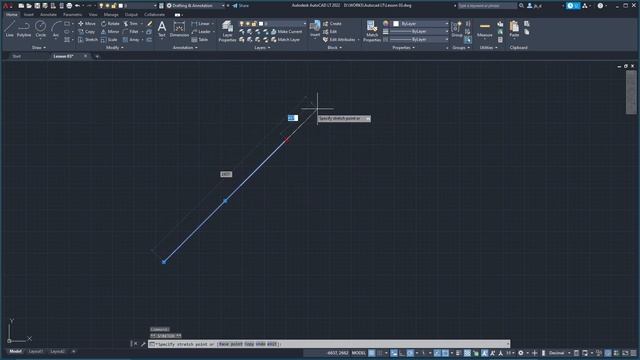The image size is (640, 360).
Task: Switch to the Layout1 tab
Action: coord(36,351)
